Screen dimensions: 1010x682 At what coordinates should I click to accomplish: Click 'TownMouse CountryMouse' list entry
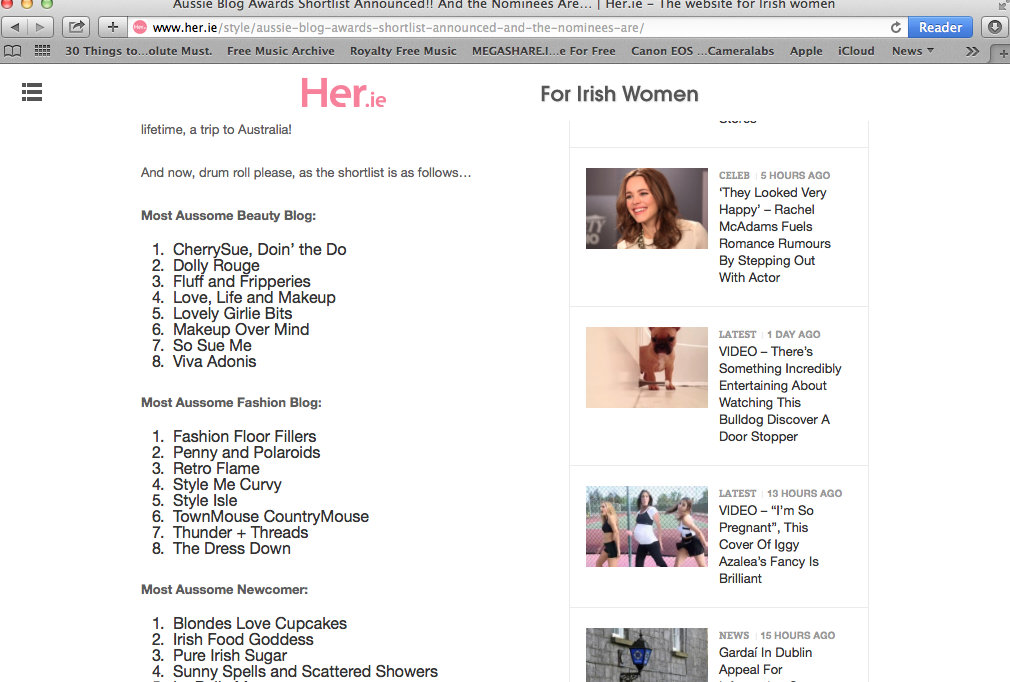pos(271,516)
